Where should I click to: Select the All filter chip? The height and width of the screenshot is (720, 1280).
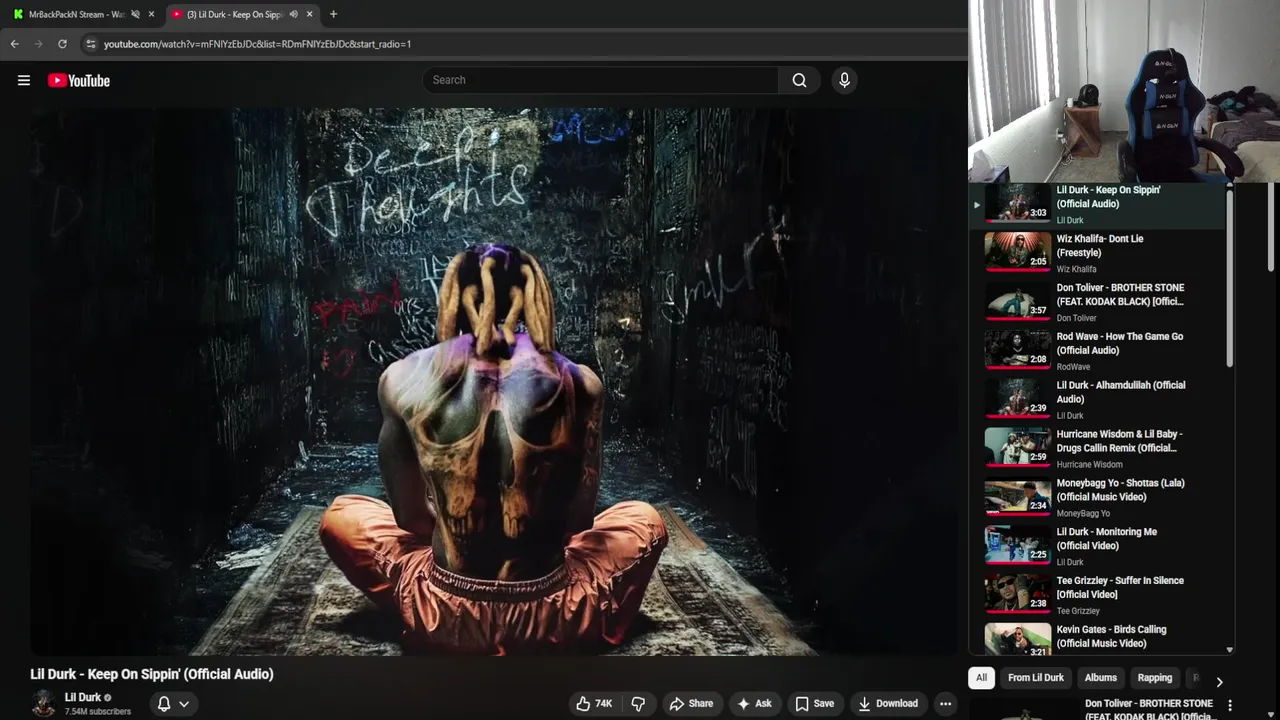(981, 678)
